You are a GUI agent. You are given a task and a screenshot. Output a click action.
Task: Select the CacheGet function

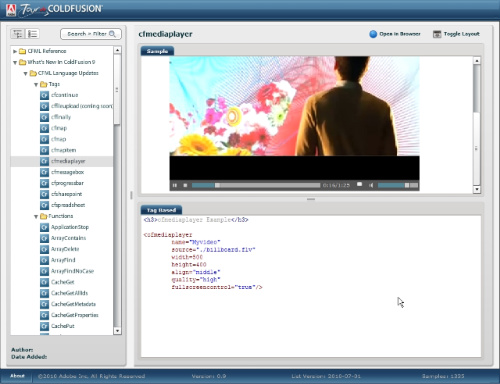(x=62, y=282)
